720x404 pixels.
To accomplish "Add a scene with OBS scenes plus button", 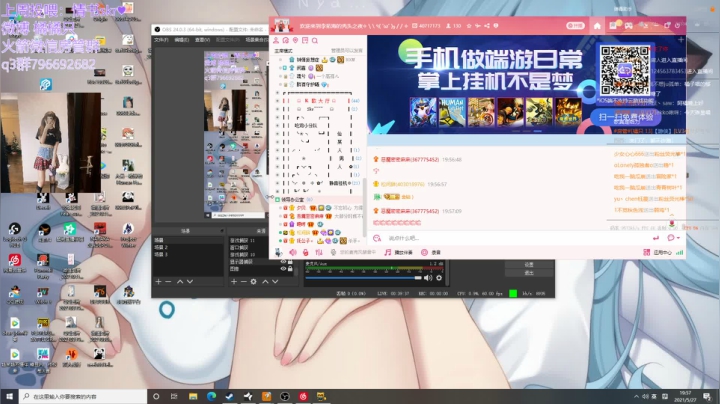I will click(x=158, y=281).
